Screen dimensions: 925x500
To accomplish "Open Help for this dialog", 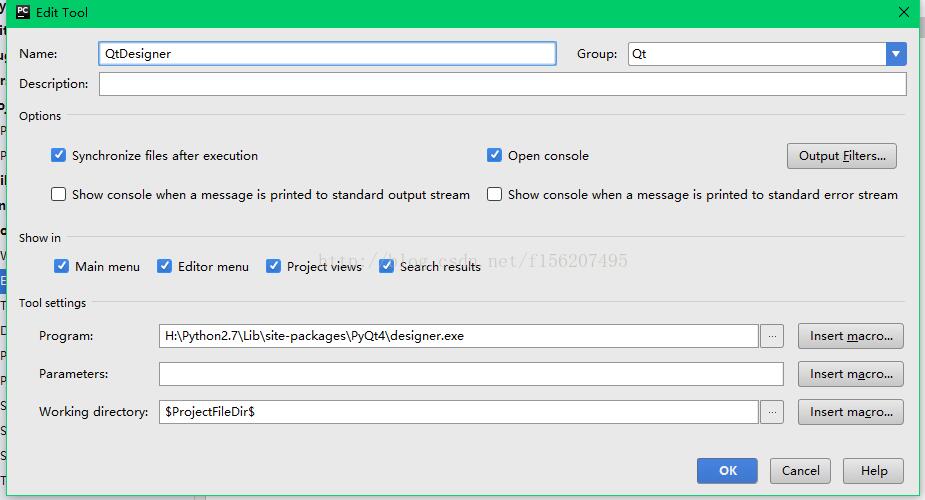I will click(x=873, y=471).
